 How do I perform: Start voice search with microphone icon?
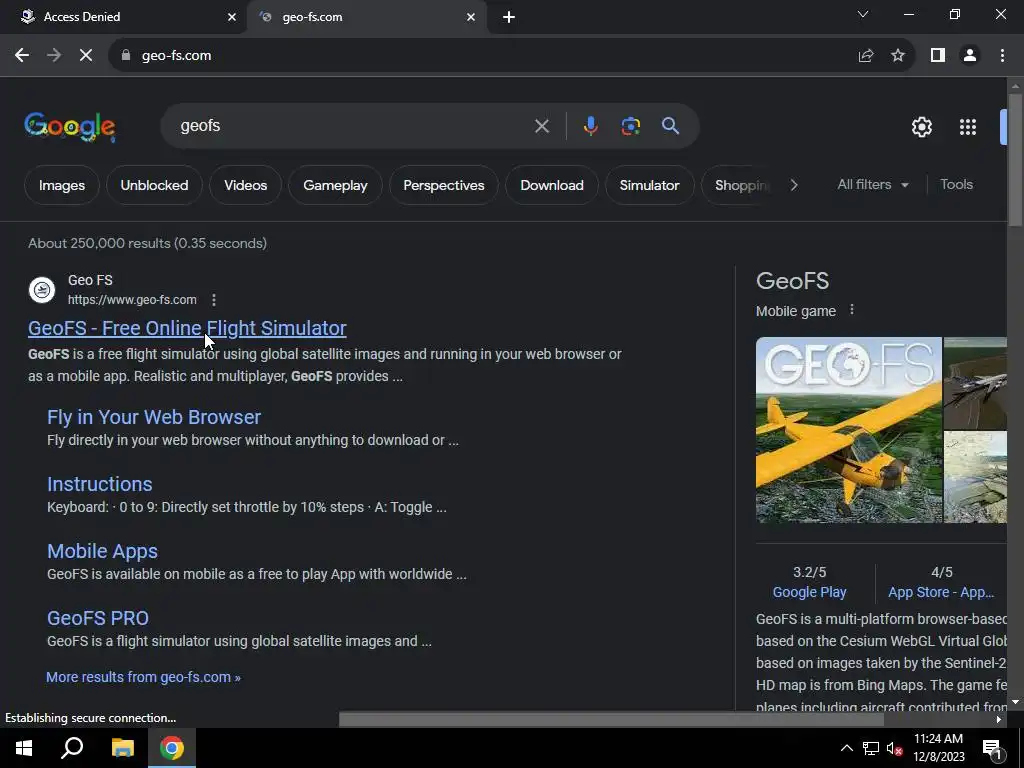click(x=590, y=126)
